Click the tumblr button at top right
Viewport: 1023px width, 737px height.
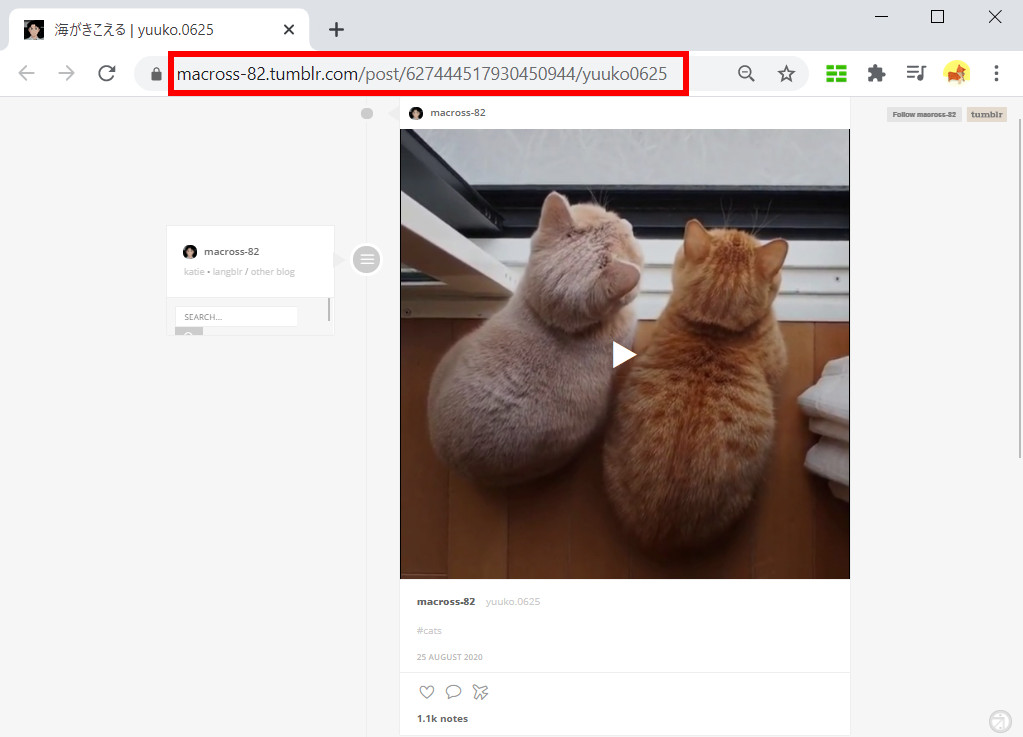pyautogui.click(x=986, y=115)
